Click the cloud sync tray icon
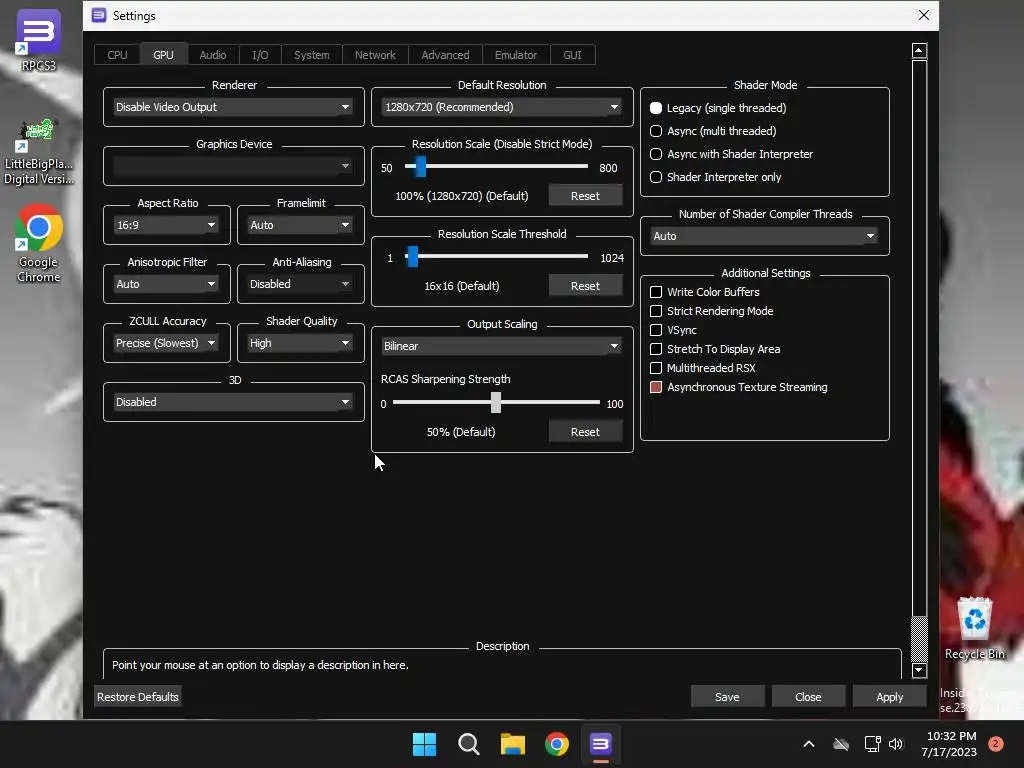Viewport: 1024px width, 768px height. [841, 744]
